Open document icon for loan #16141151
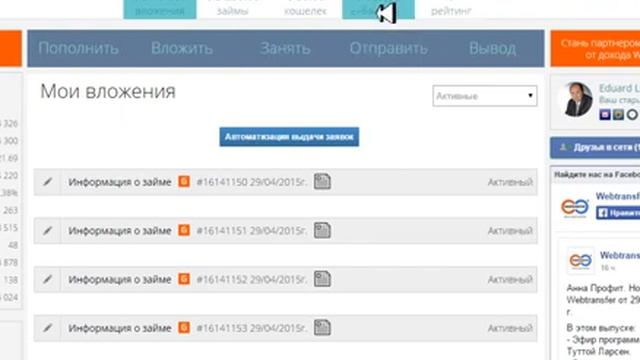 [322, 230]
